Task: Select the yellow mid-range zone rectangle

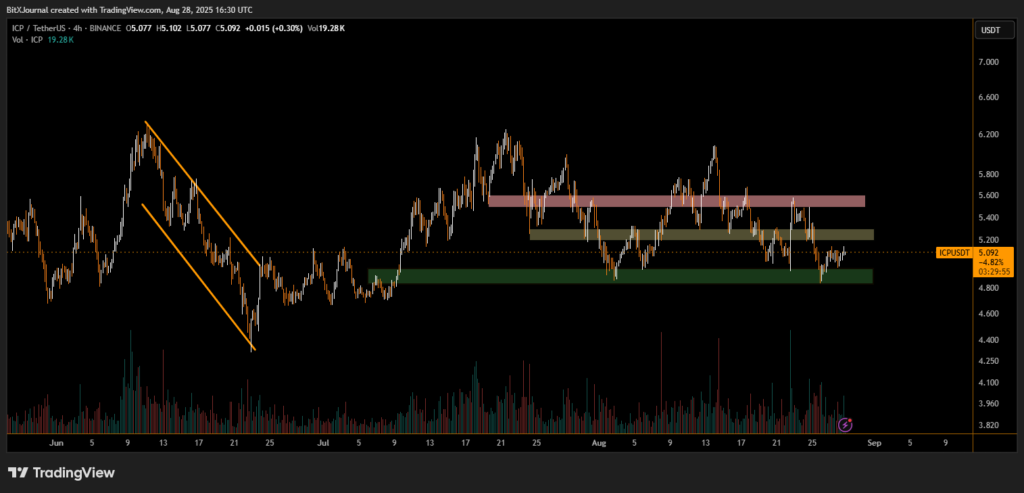Action: pos(700,235)
